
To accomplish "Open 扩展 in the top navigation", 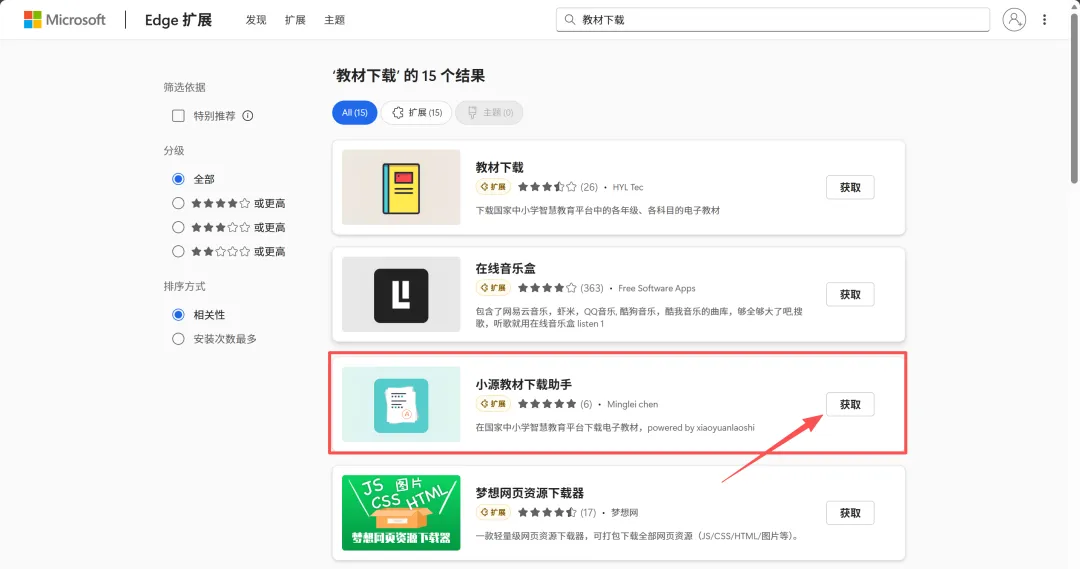I will coord(295,20).
